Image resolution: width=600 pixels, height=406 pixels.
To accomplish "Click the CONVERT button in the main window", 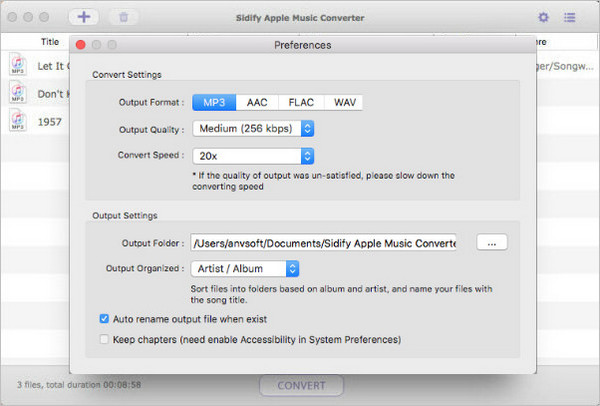I will (x=302, y=385).
